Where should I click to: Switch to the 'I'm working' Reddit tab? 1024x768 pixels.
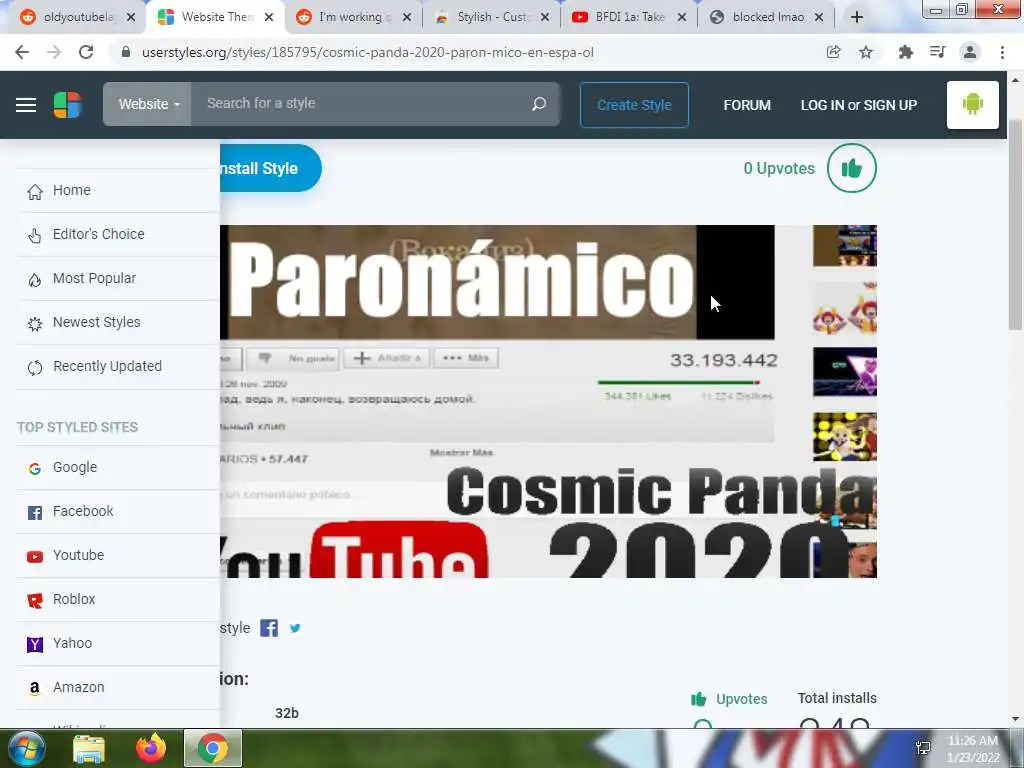click(x=353, y=17)
